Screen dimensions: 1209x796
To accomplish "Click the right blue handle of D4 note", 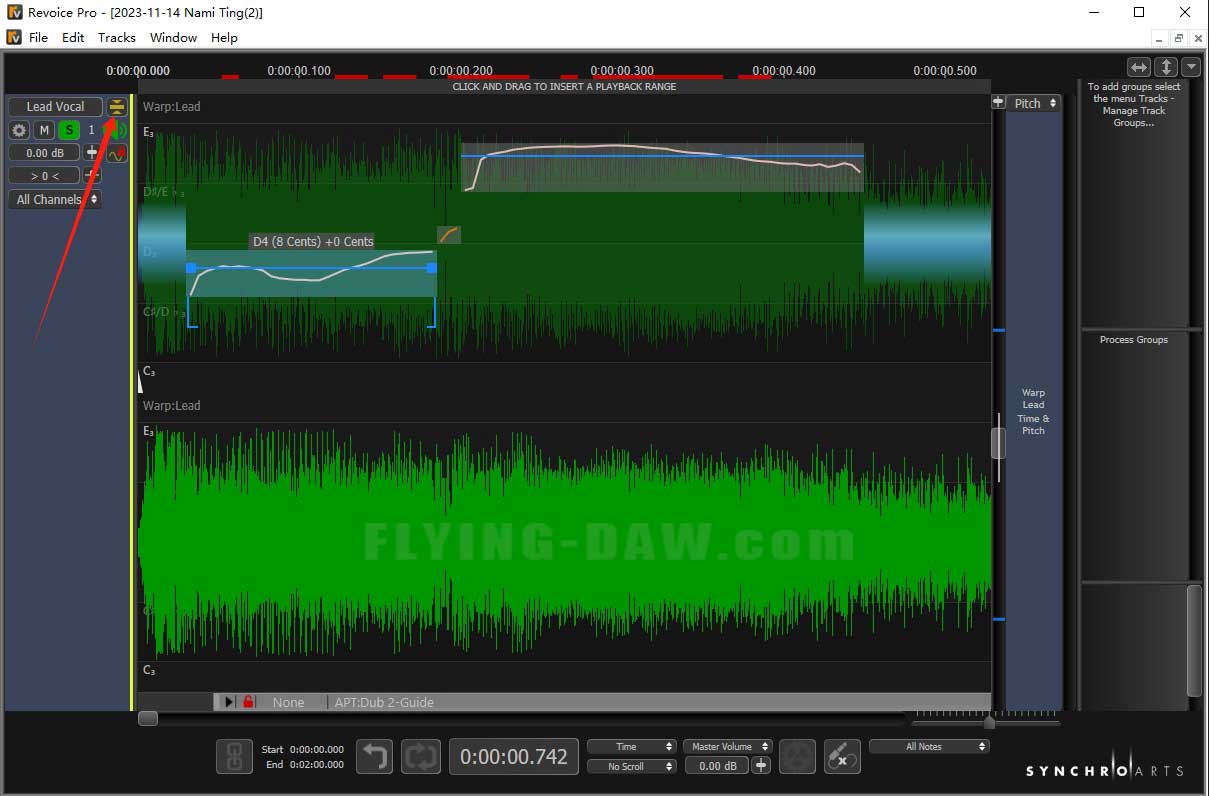I will [x=432, y=268].
